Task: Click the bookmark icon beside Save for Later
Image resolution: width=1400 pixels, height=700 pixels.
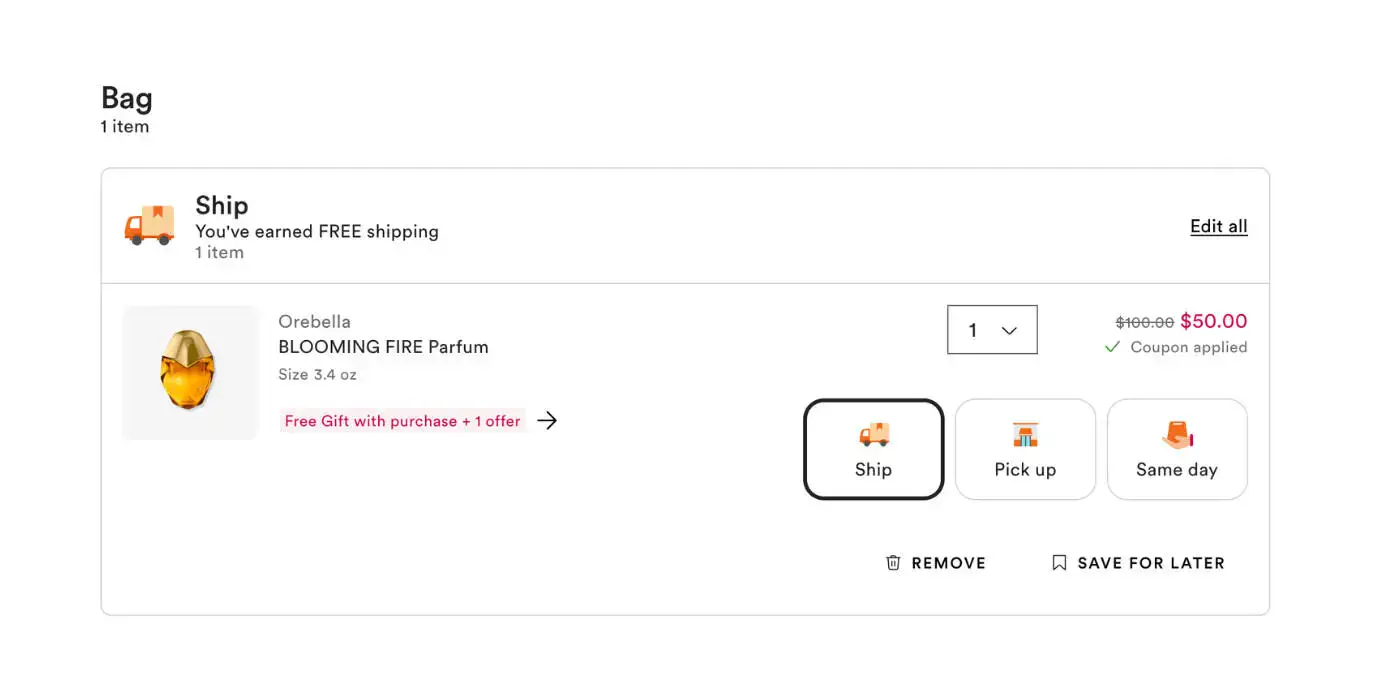Action: [x=1059, y=563]
